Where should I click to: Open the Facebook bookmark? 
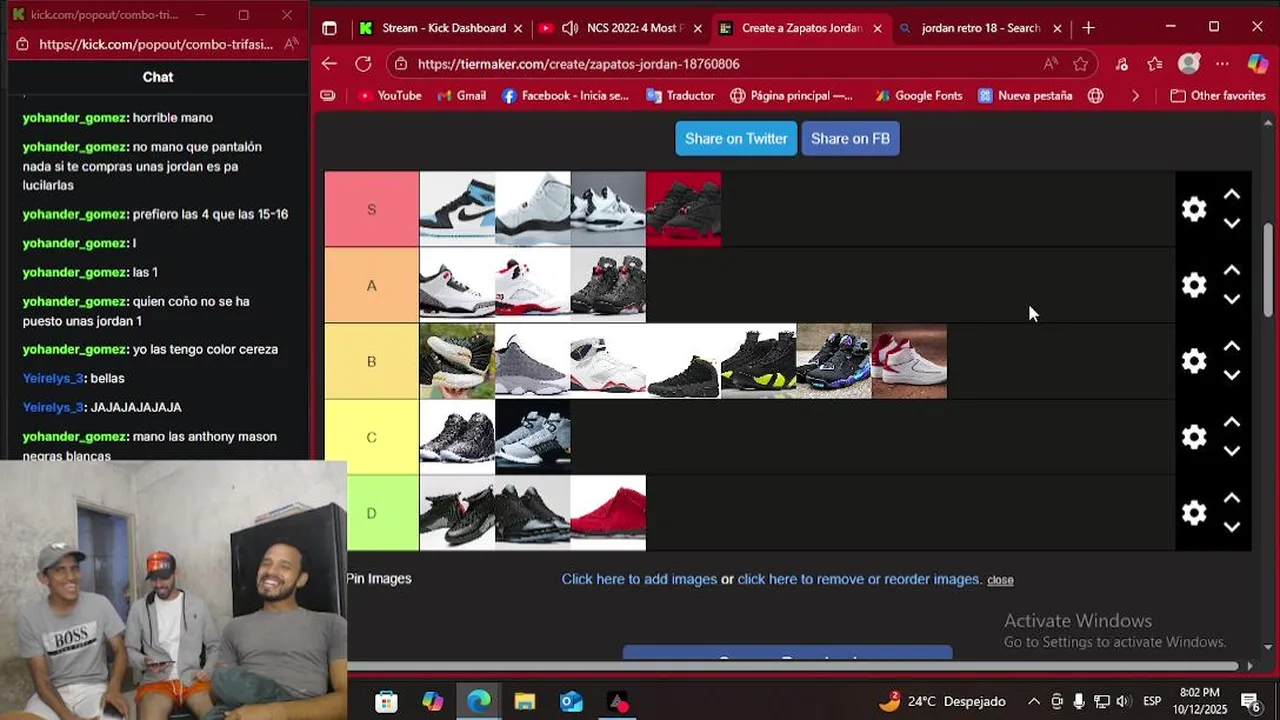point(565,96)
